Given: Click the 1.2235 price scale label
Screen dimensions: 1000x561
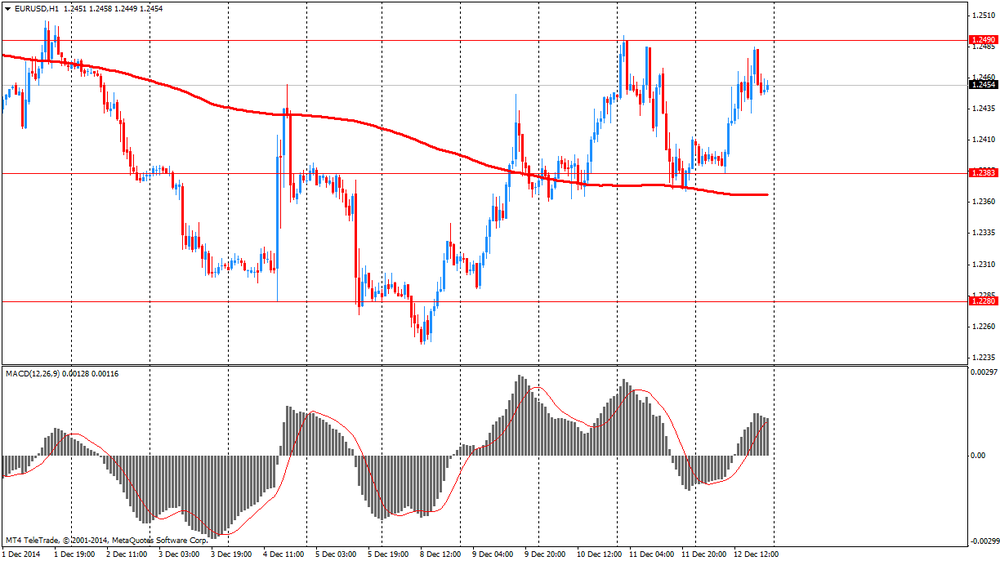Looking at the screenshot, I should click(983, 358).
